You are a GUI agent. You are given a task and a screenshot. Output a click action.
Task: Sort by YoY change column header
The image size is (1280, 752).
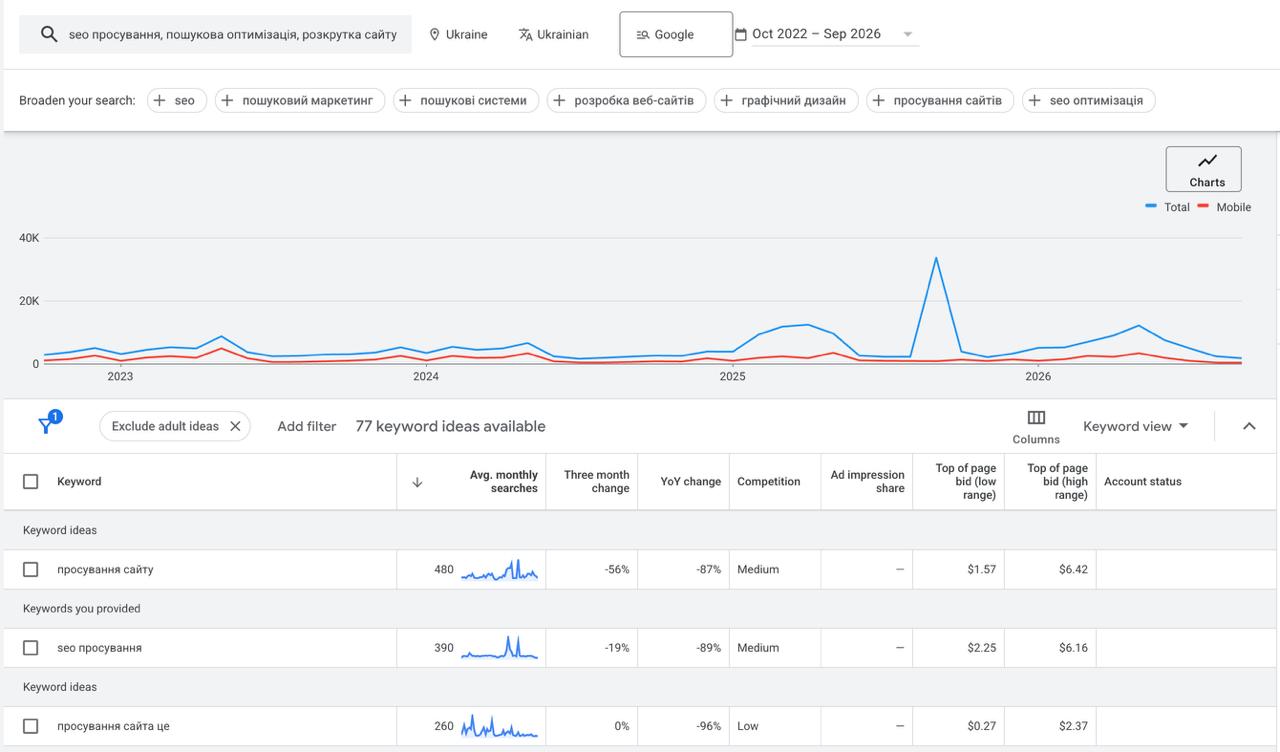coord(691,482)
